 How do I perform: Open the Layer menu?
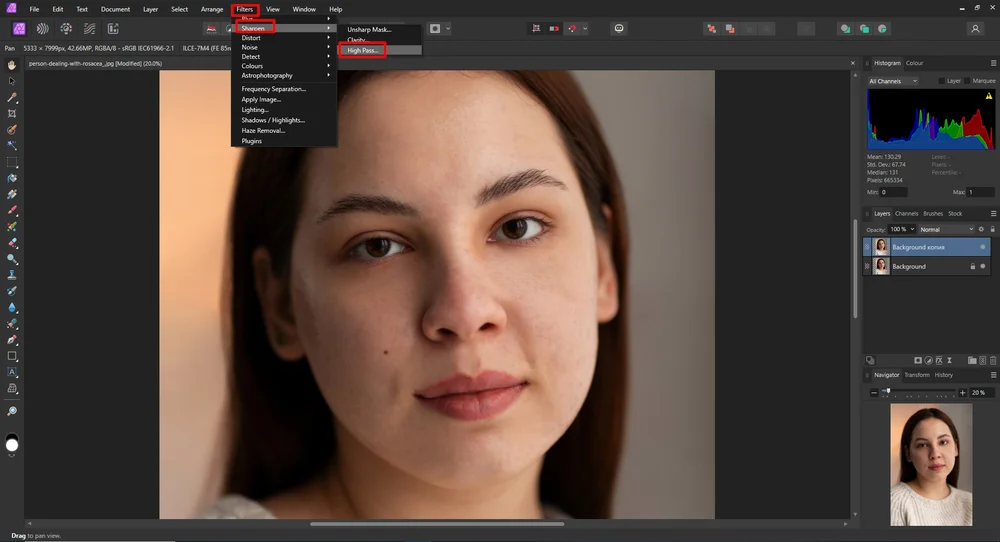coord(150,9)
